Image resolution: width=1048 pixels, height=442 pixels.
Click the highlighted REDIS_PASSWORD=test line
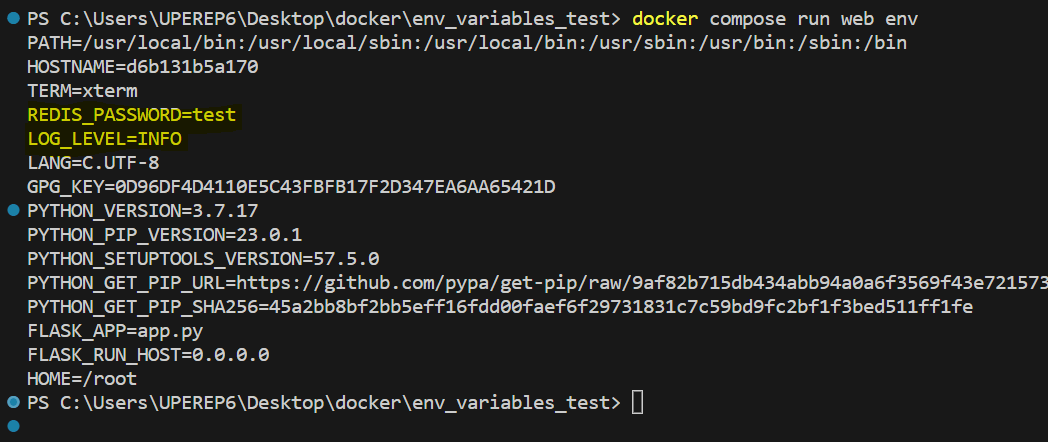tap(132, 115)
